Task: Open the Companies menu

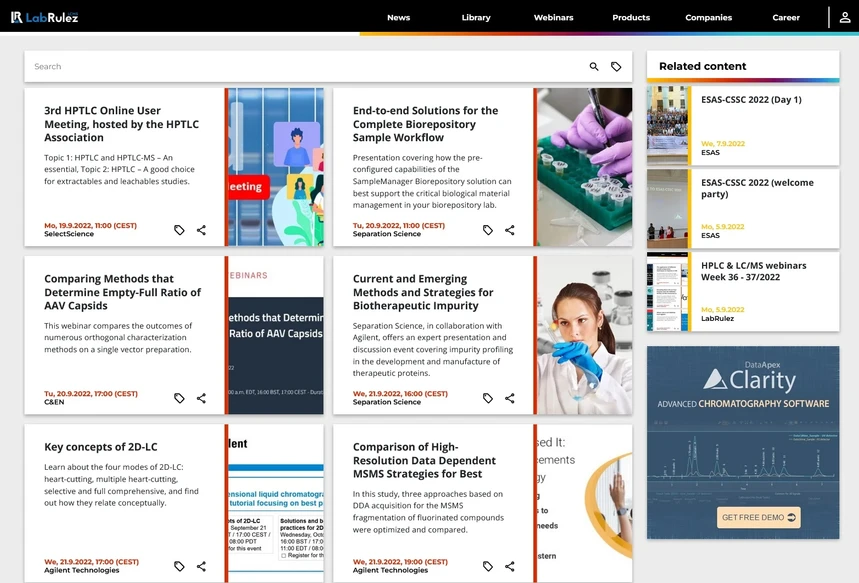Action: point(708,18)
